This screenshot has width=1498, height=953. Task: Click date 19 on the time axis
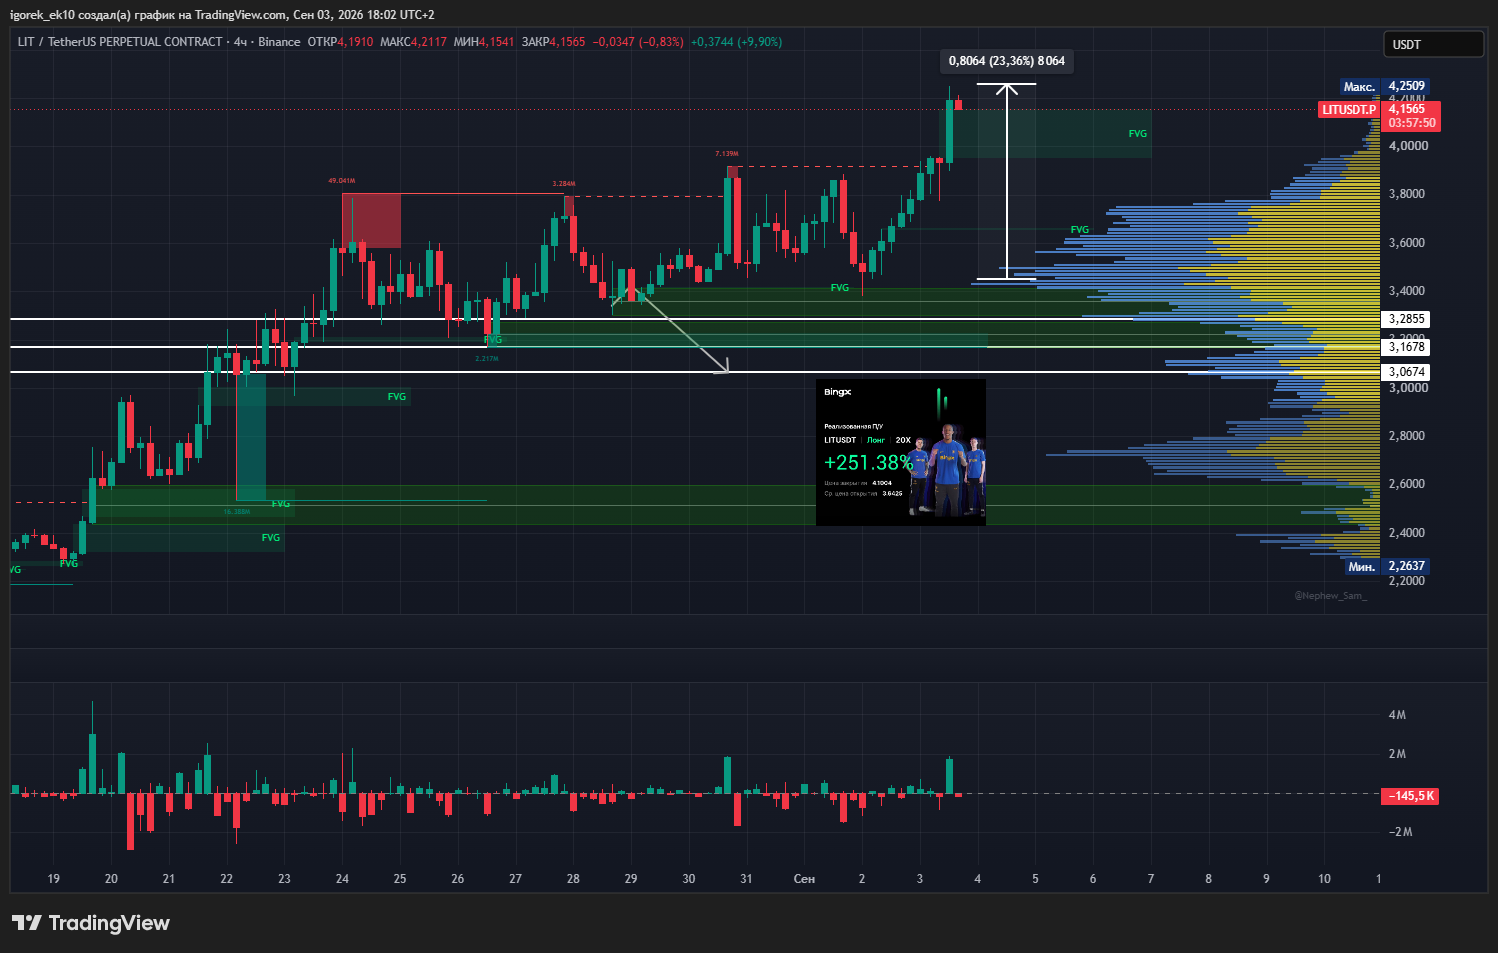54,879
